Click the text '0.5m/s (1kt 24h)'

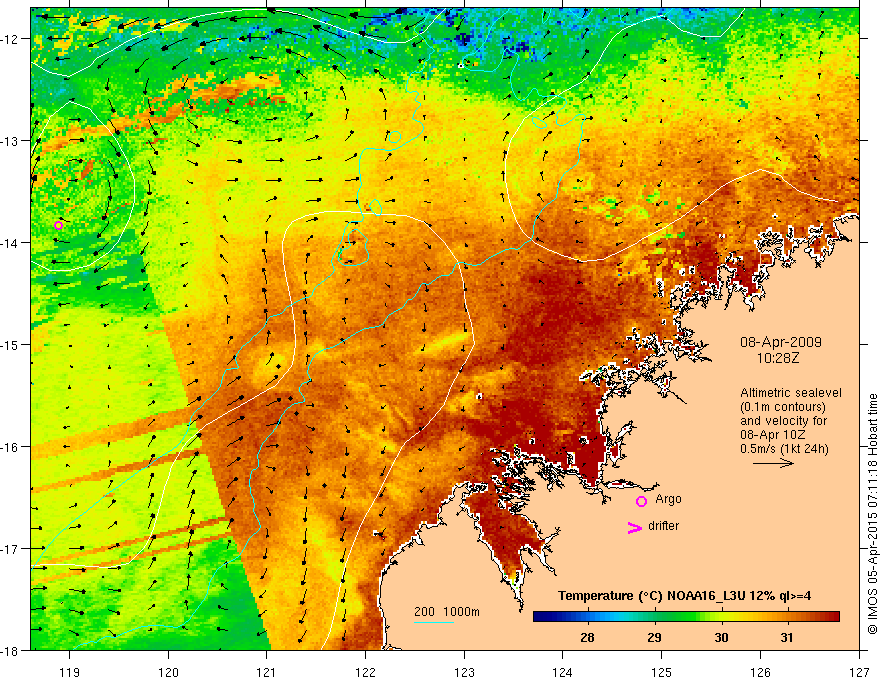pyautogui.click(x=784, y=448)
